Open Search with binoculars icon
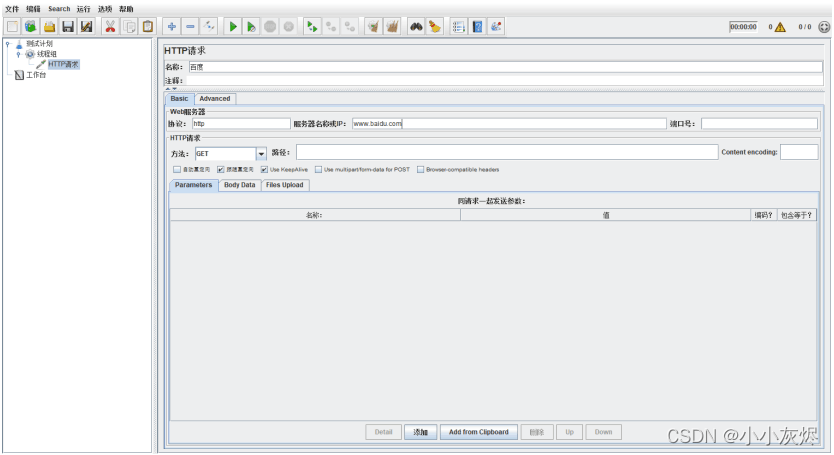Screen dimensions: 834x455 416,26
